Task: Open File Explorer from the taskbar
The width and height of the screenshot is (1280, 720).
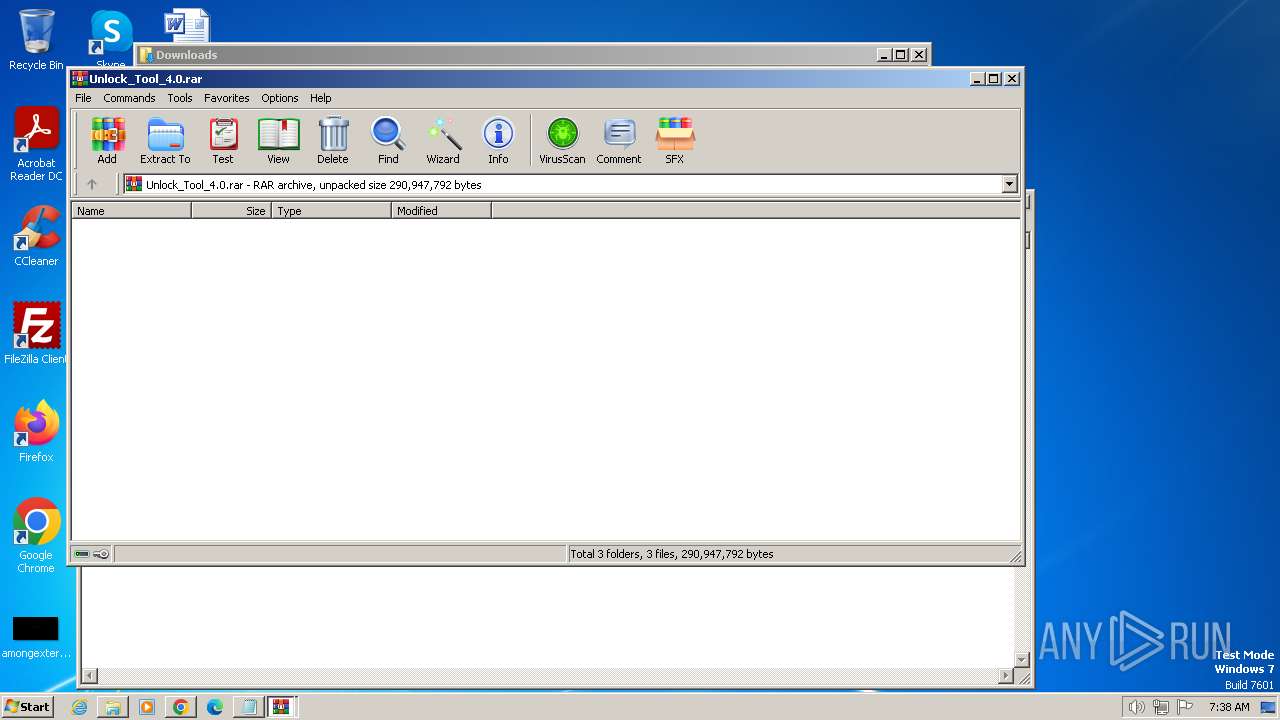Action: (113, 707)
